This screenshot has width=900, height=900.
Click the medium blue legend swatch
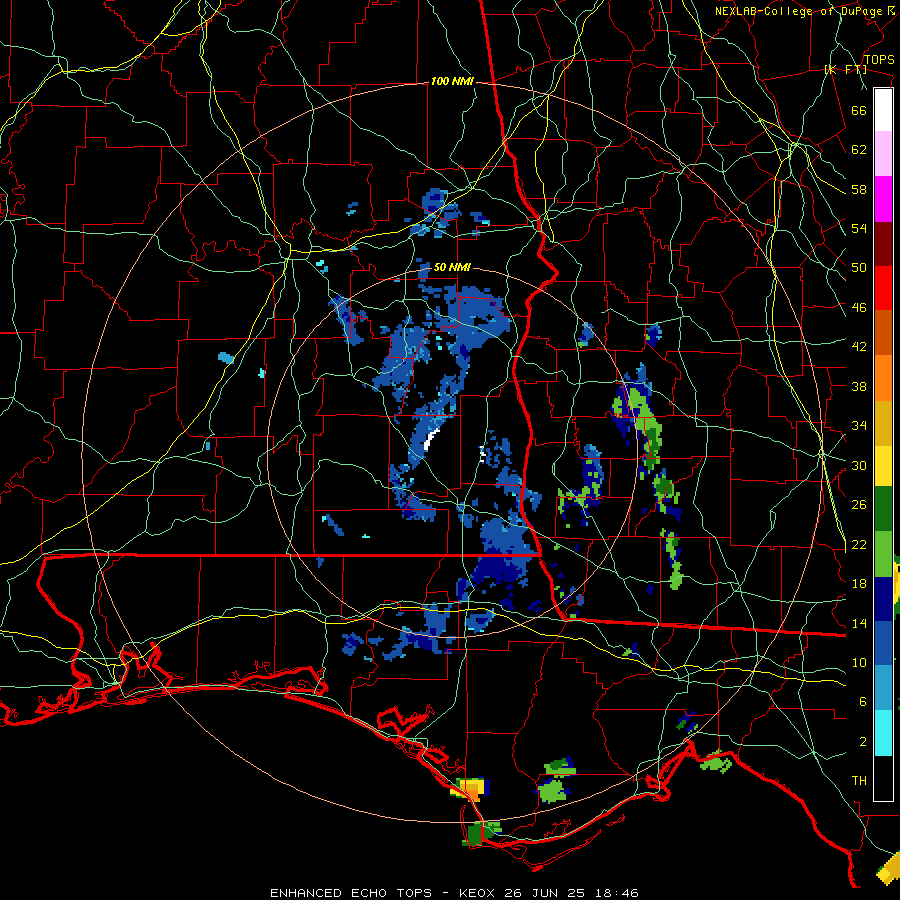coord(883,643)
